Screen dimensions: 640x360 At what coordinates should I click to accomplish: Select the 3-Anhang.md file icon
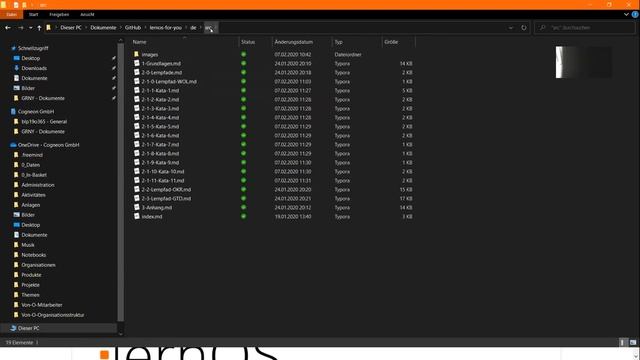(137, 207)
